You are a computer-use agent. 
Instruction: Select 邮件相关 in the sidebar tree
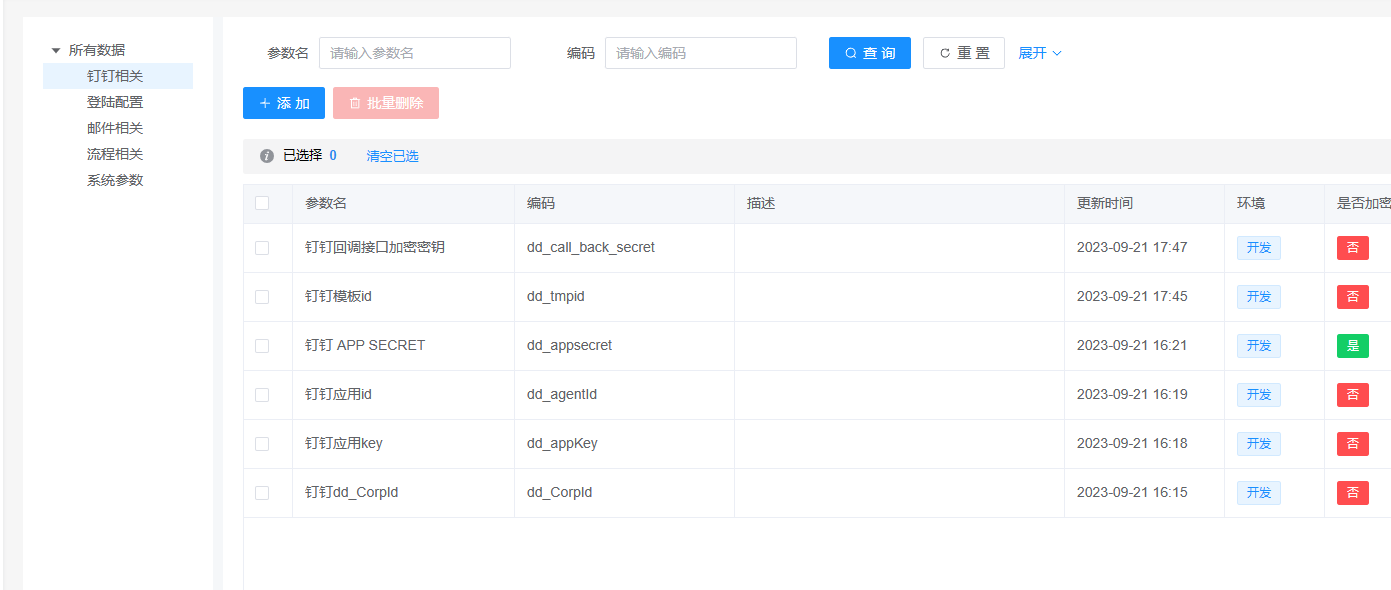pos(115,128)
